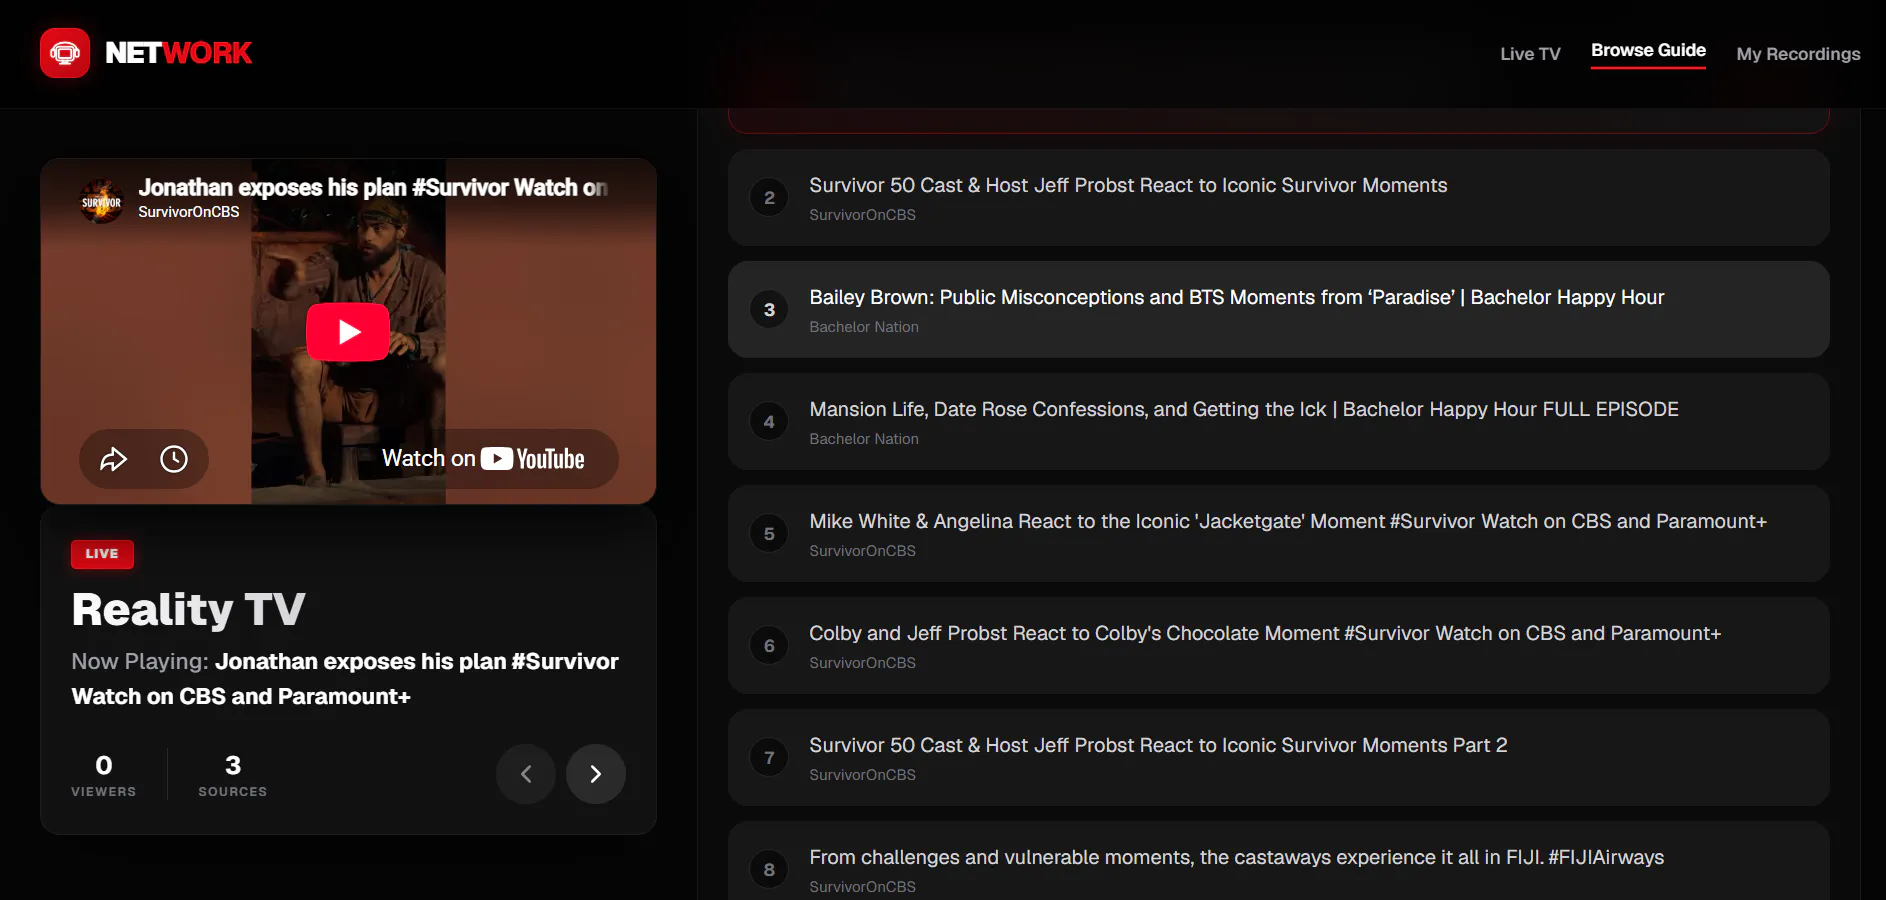Click the red Network logo icon
The width and height of the screenshot is (1886, 900).
65,53
